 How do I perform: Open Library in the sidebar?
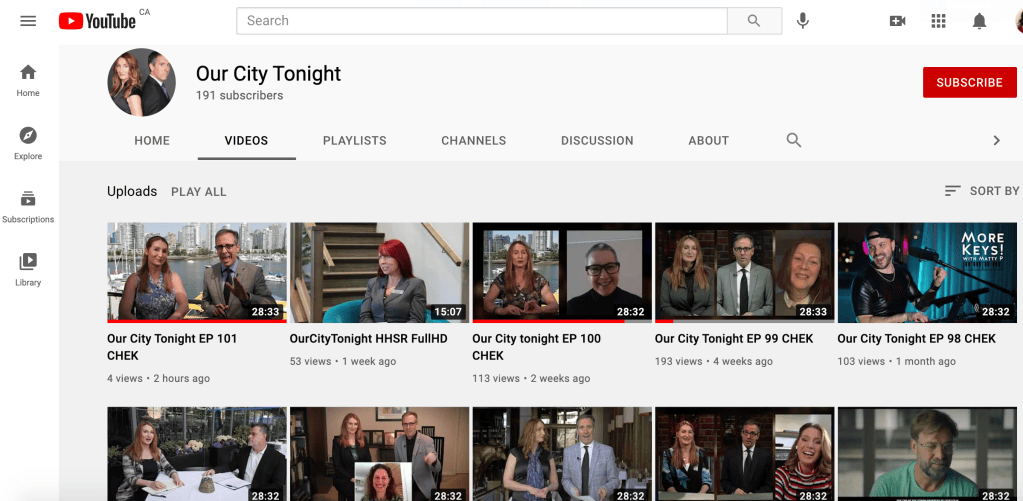coord(28,270)
